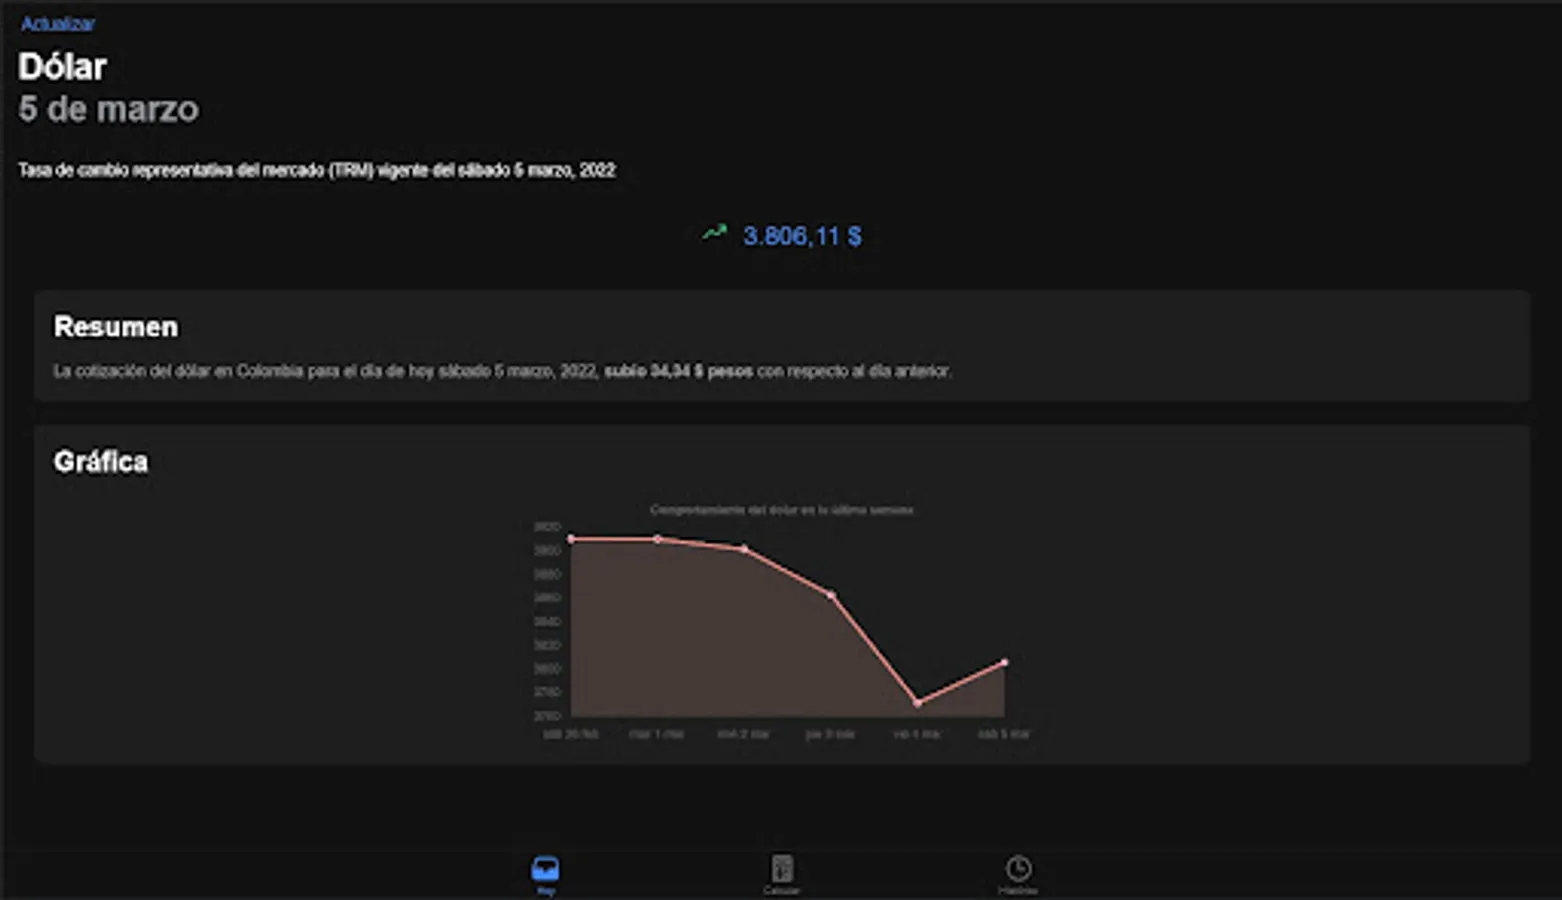Click the 'mié 2 mar' x-axis label
This screenshot has width=1562, height=900.
743,734
